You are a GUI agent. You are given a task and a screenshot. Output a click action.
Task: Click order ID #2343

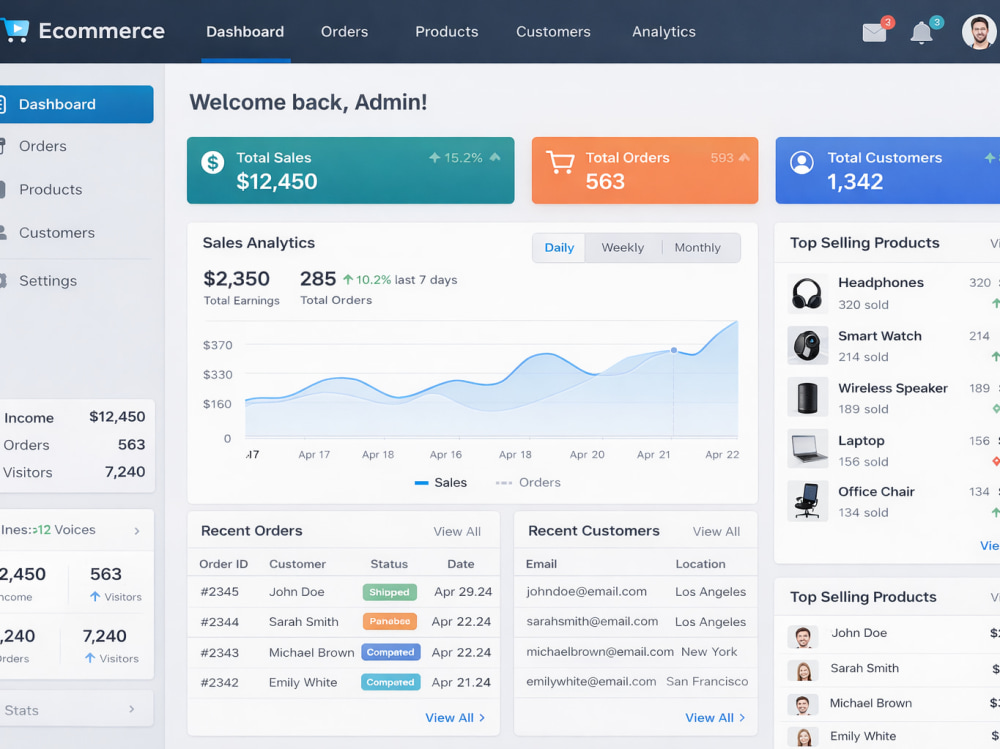219,653
